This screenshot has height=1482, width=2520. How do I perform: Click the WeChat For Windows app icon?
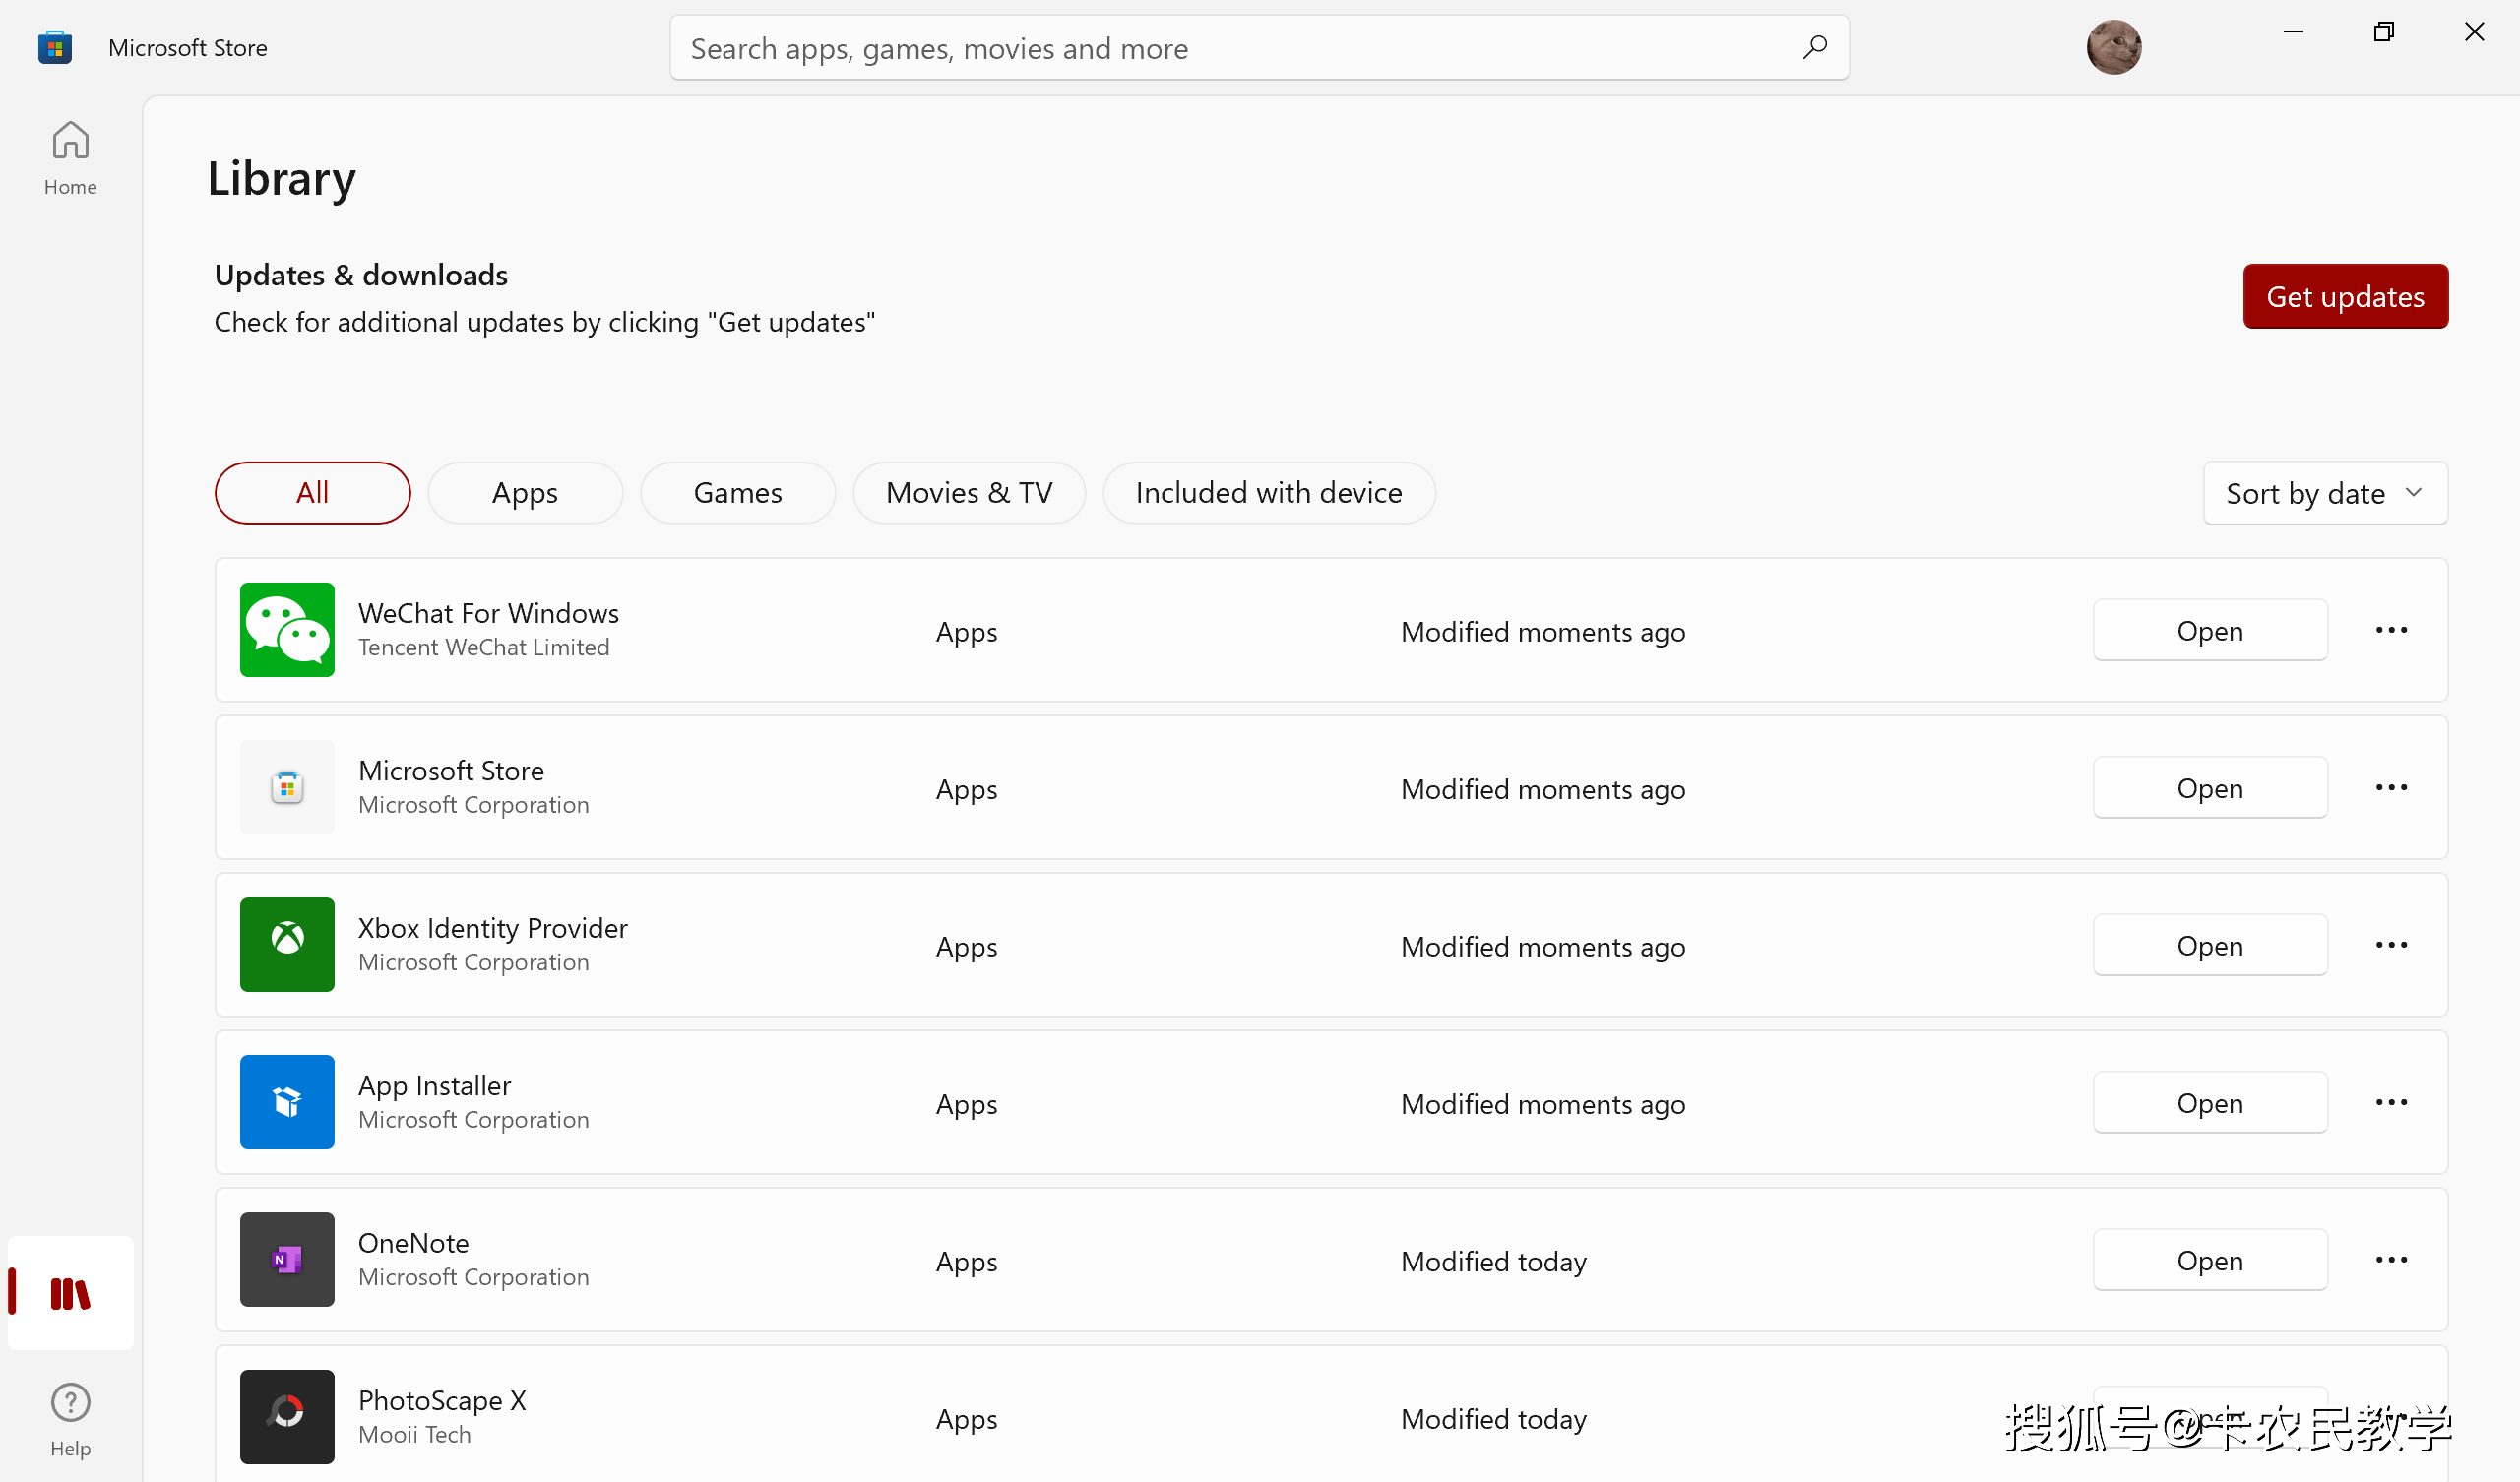(287, 630)
